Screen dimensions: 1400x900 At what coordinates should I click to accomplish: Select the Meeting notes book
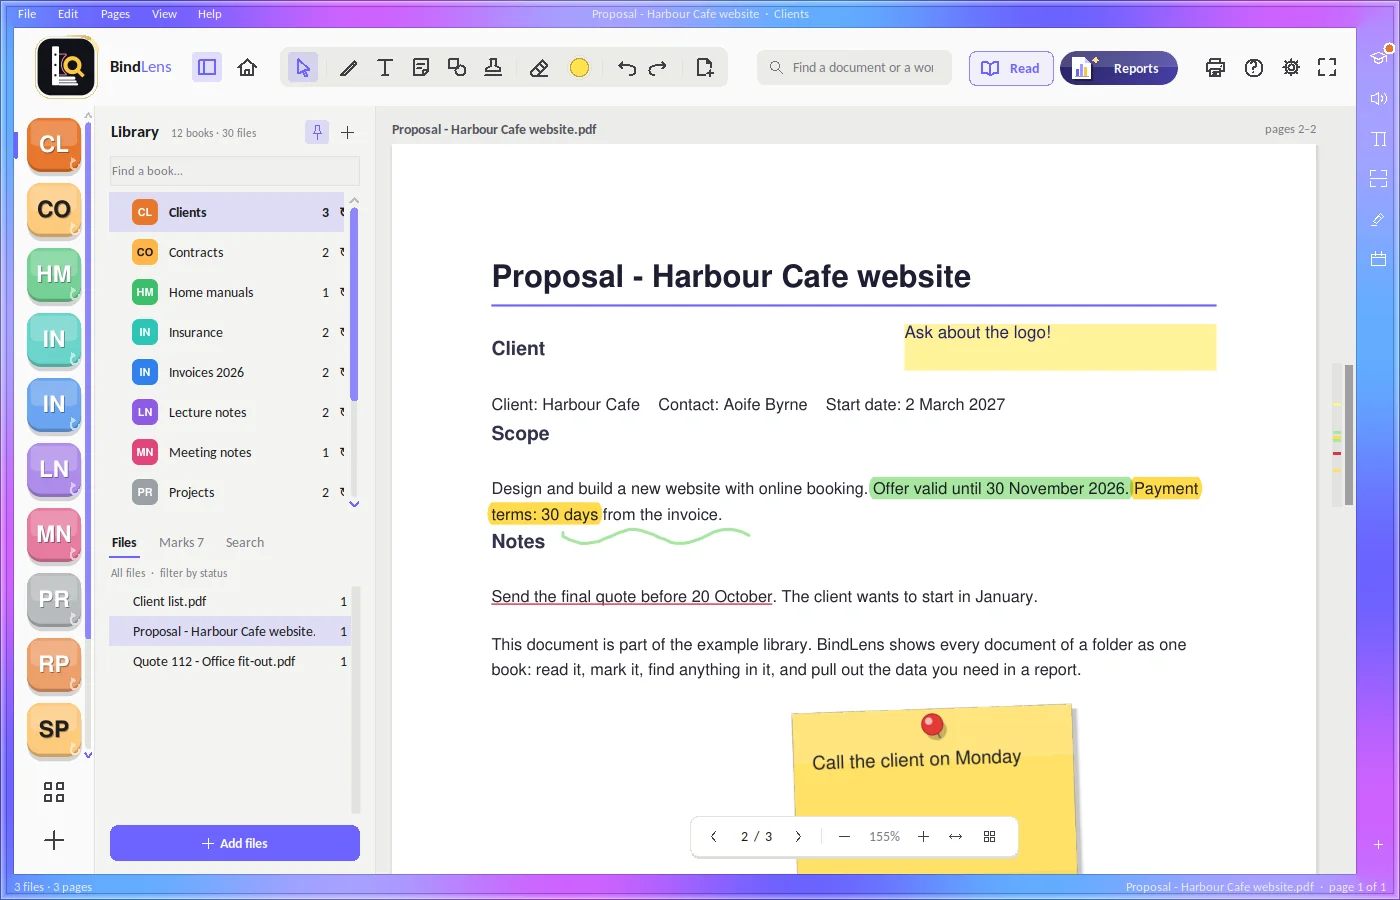(227, 452)
